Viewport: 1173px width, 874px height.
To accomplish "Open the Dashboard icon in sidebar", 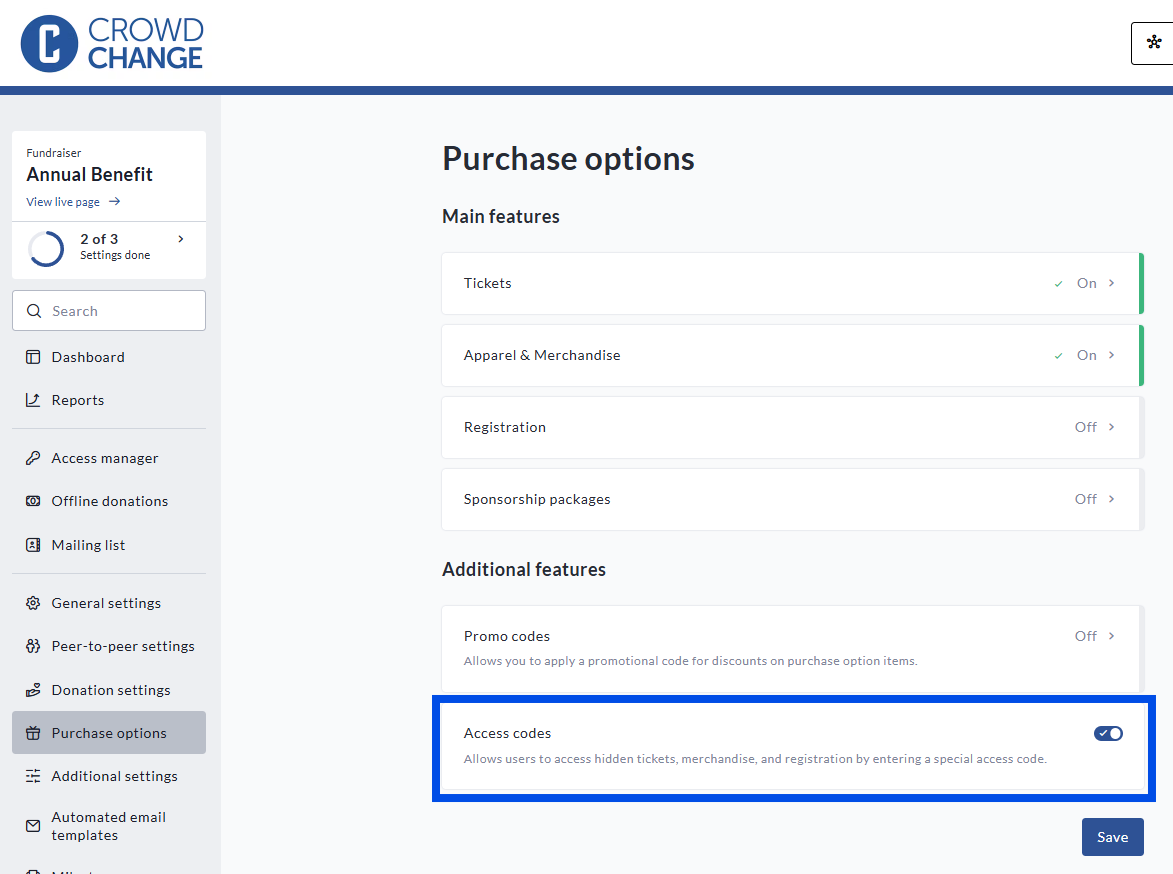I will pos(33,357).
